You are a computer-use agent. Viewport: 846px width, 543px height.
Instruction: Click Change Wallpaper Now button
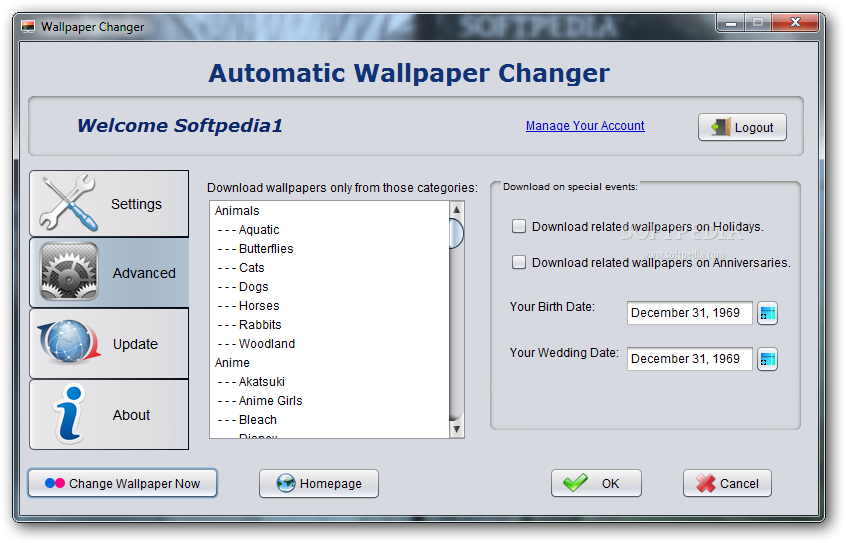tap(122, 483)
